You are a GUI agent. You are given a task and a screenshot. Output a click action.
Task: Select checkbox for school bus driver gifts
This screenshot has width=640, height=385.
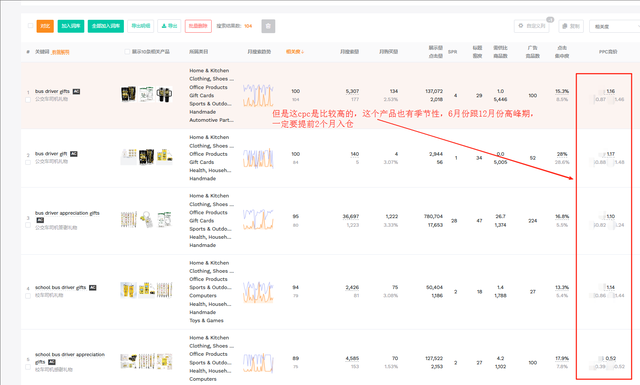(x=28, y=296)
